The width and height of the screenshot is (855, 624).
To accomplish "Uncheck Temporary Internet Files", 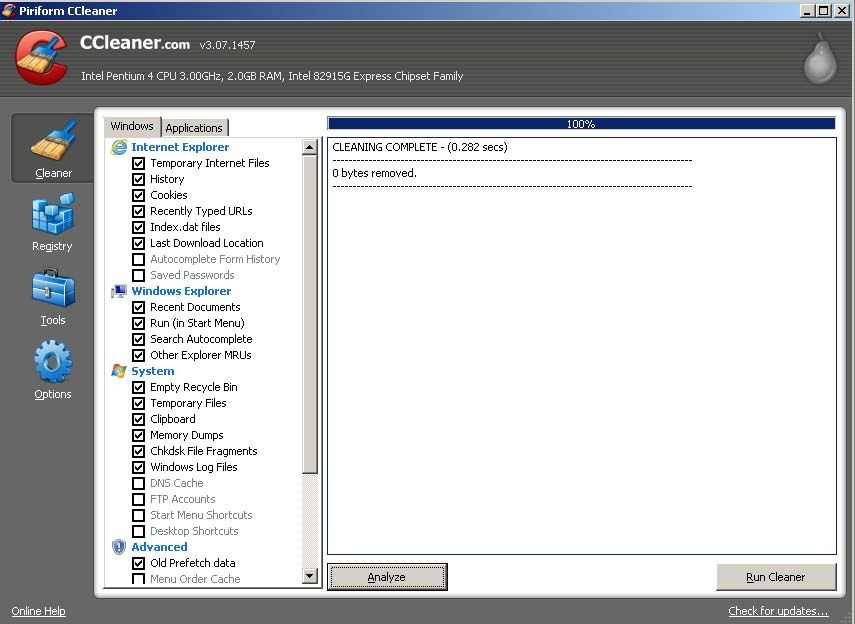I will (139, 163).
